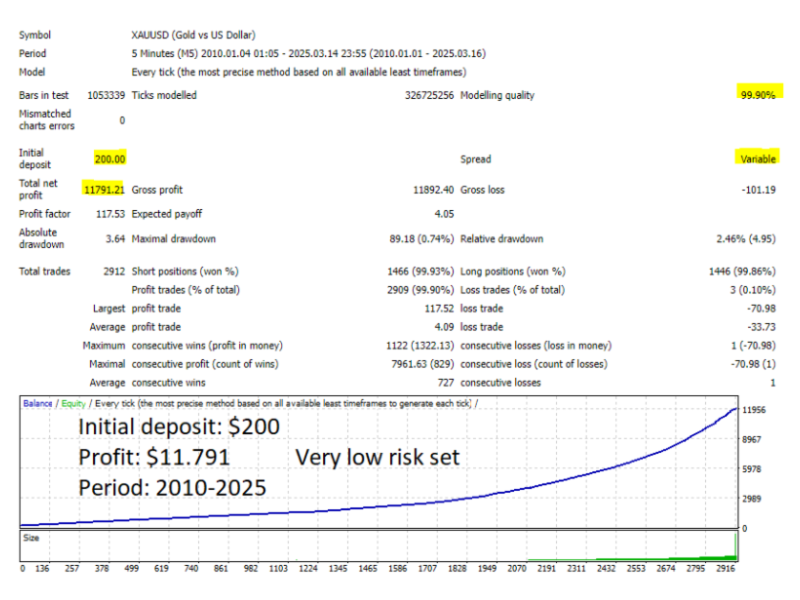Click the 11956 mark on the balance axis
Screen dimensions: 800x600
point(752,410)
